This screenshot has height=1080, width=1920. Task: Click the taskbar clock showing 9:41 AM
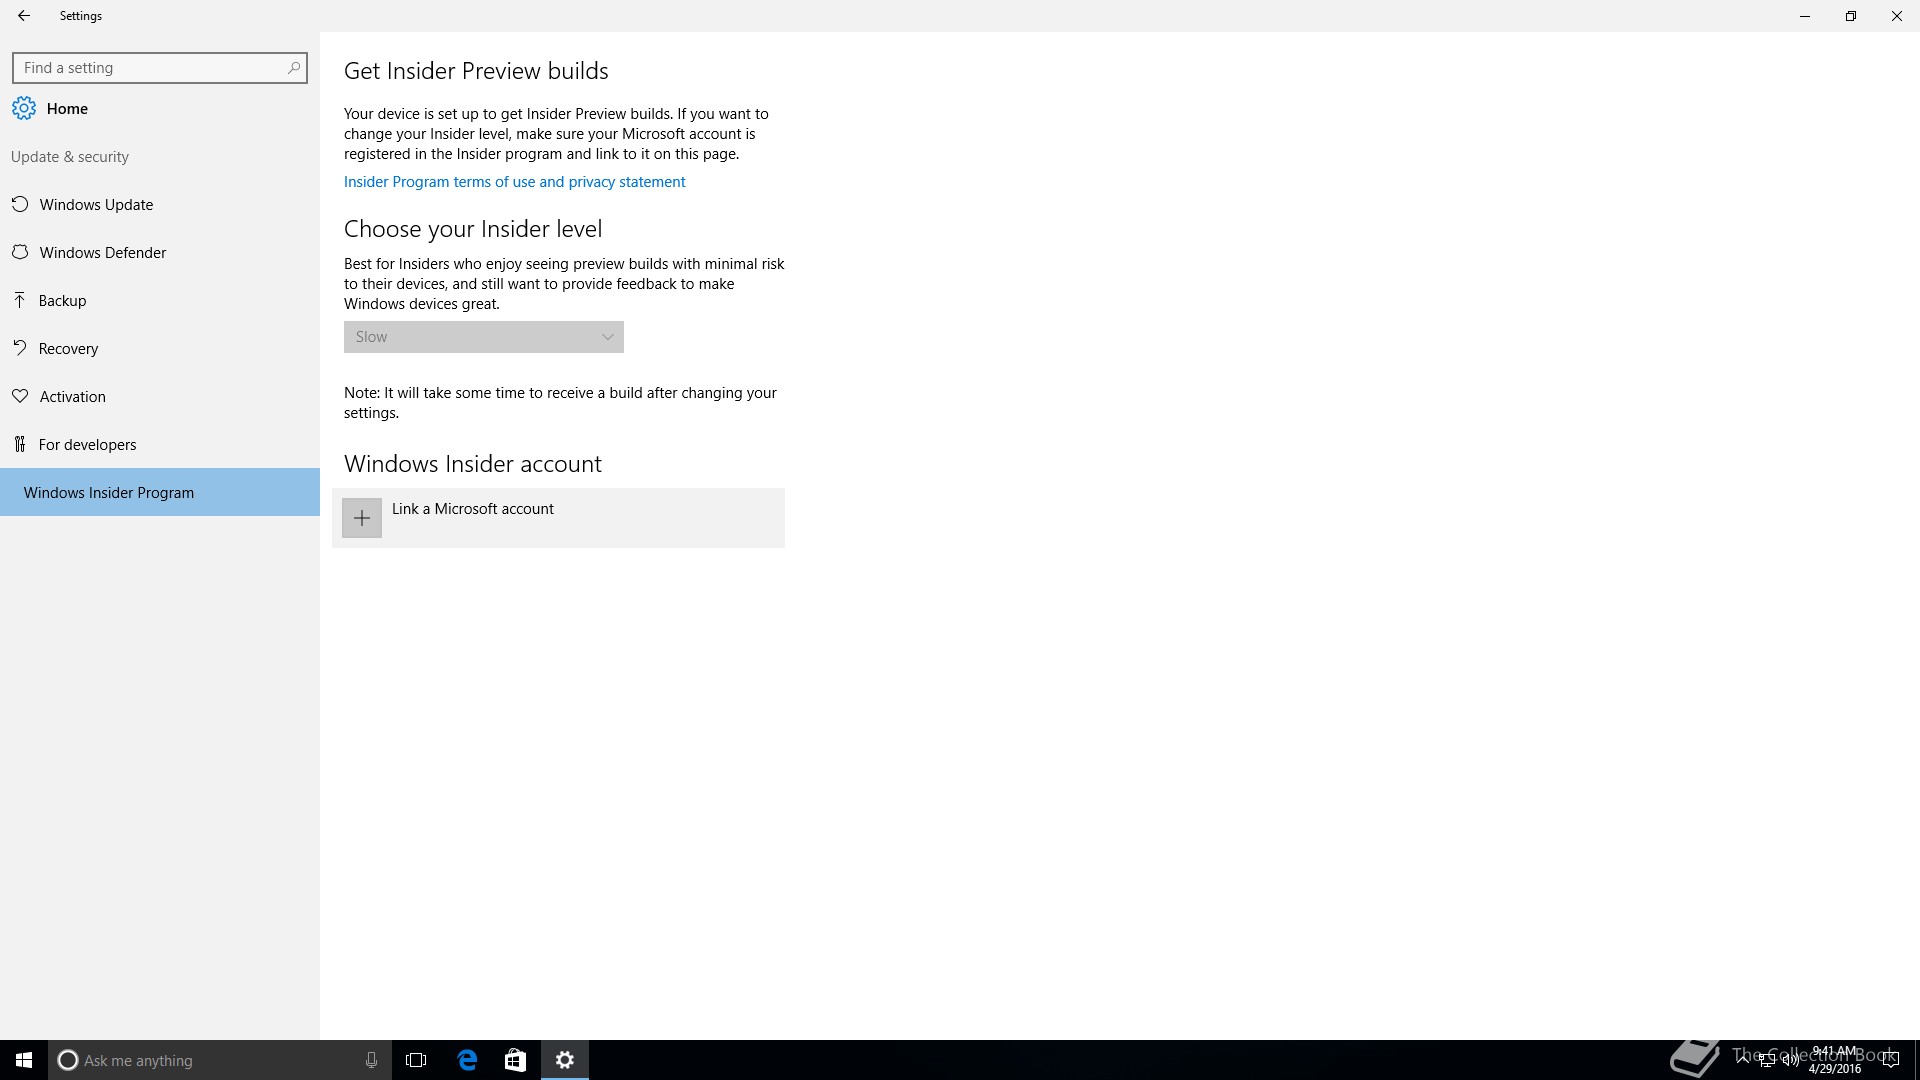click(1834, 1060)
